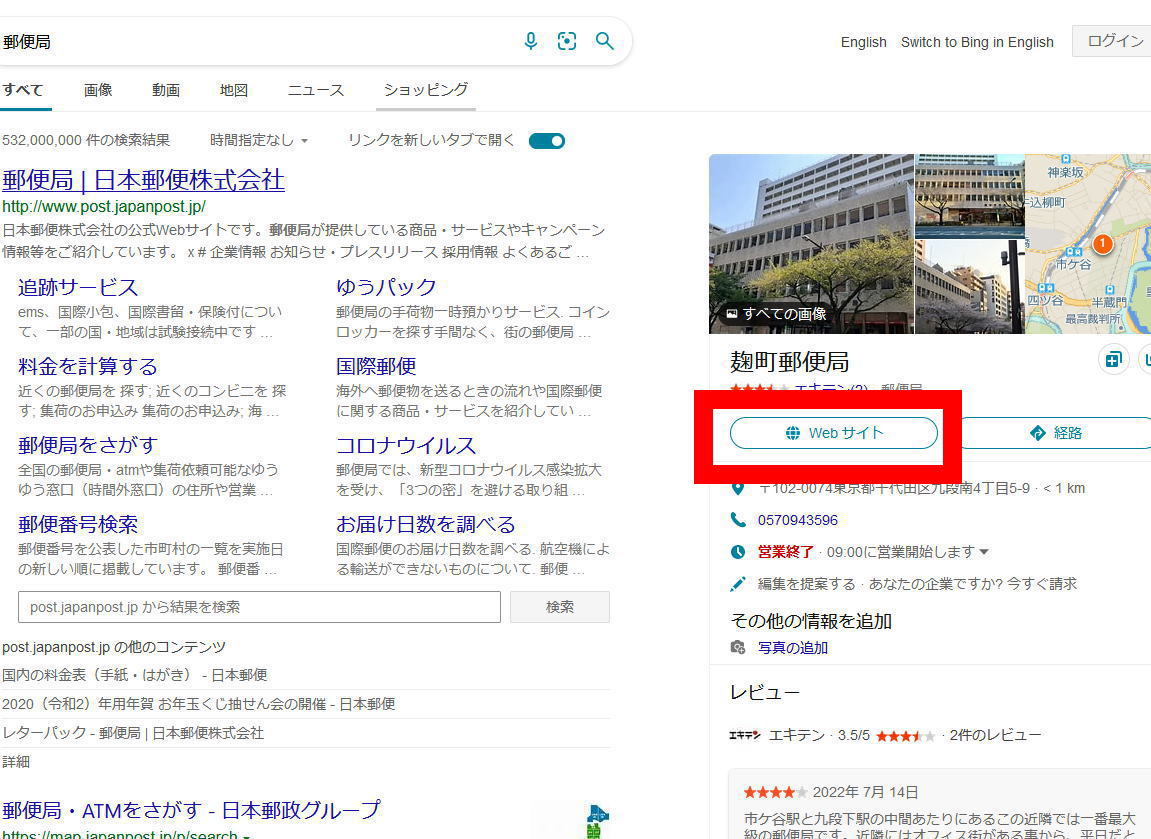
Task: Click the English language link
Action: coord(863,43)
